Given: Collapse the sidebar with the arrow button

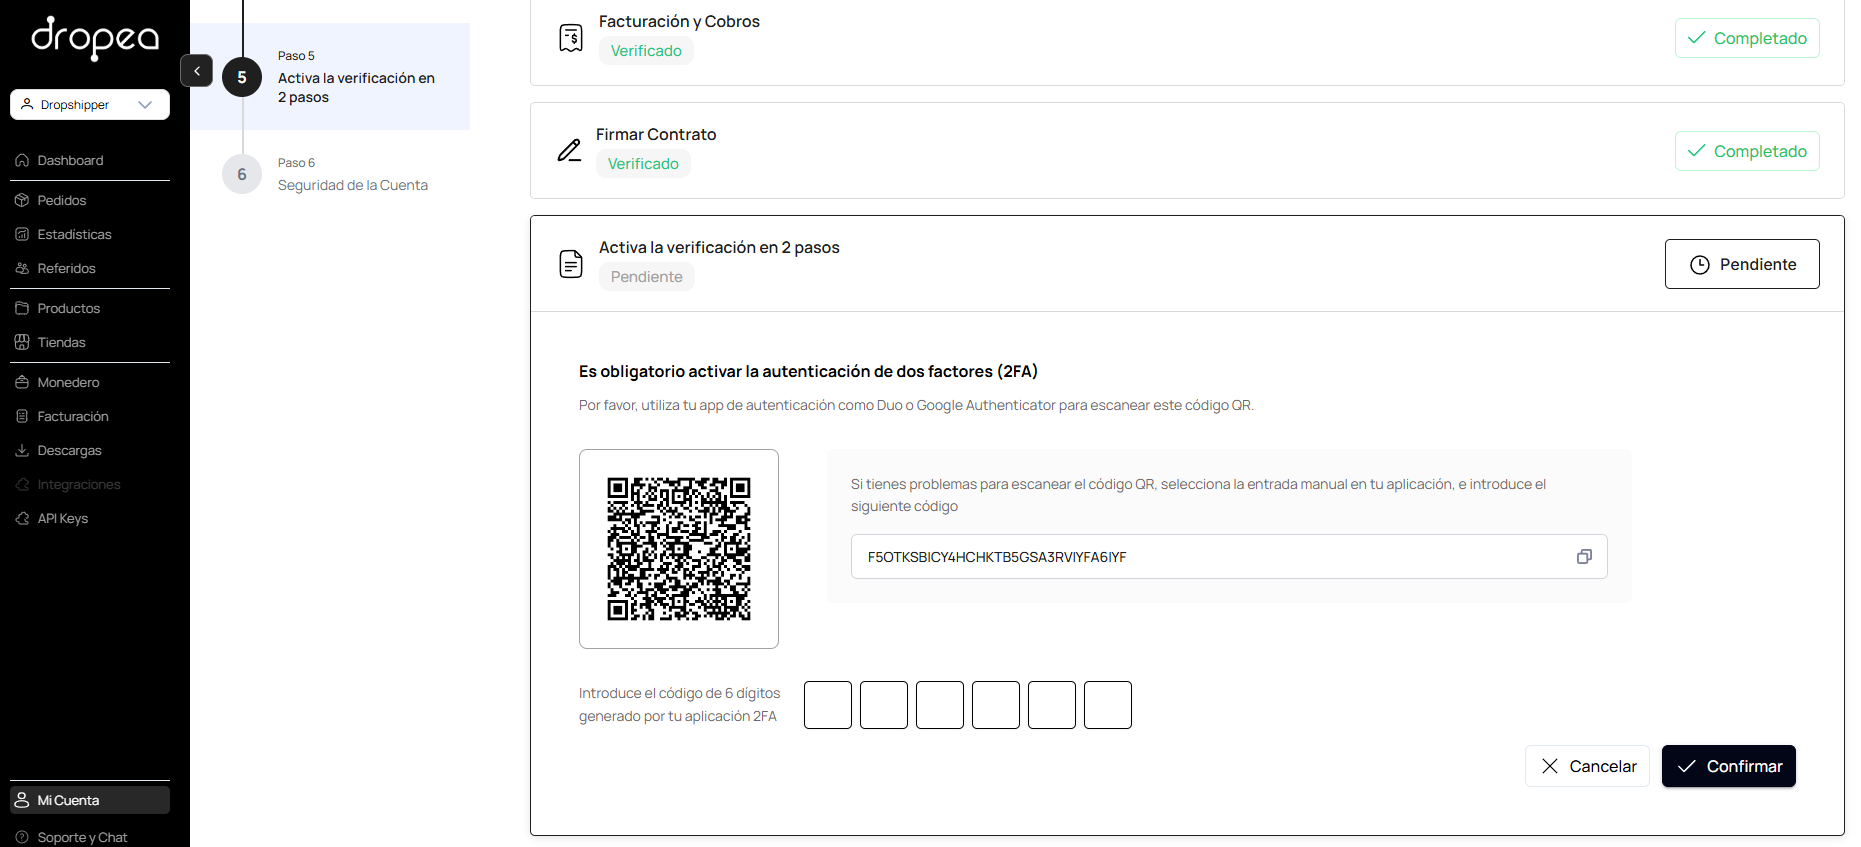Looking at the screenshot, I should [197, 71].
